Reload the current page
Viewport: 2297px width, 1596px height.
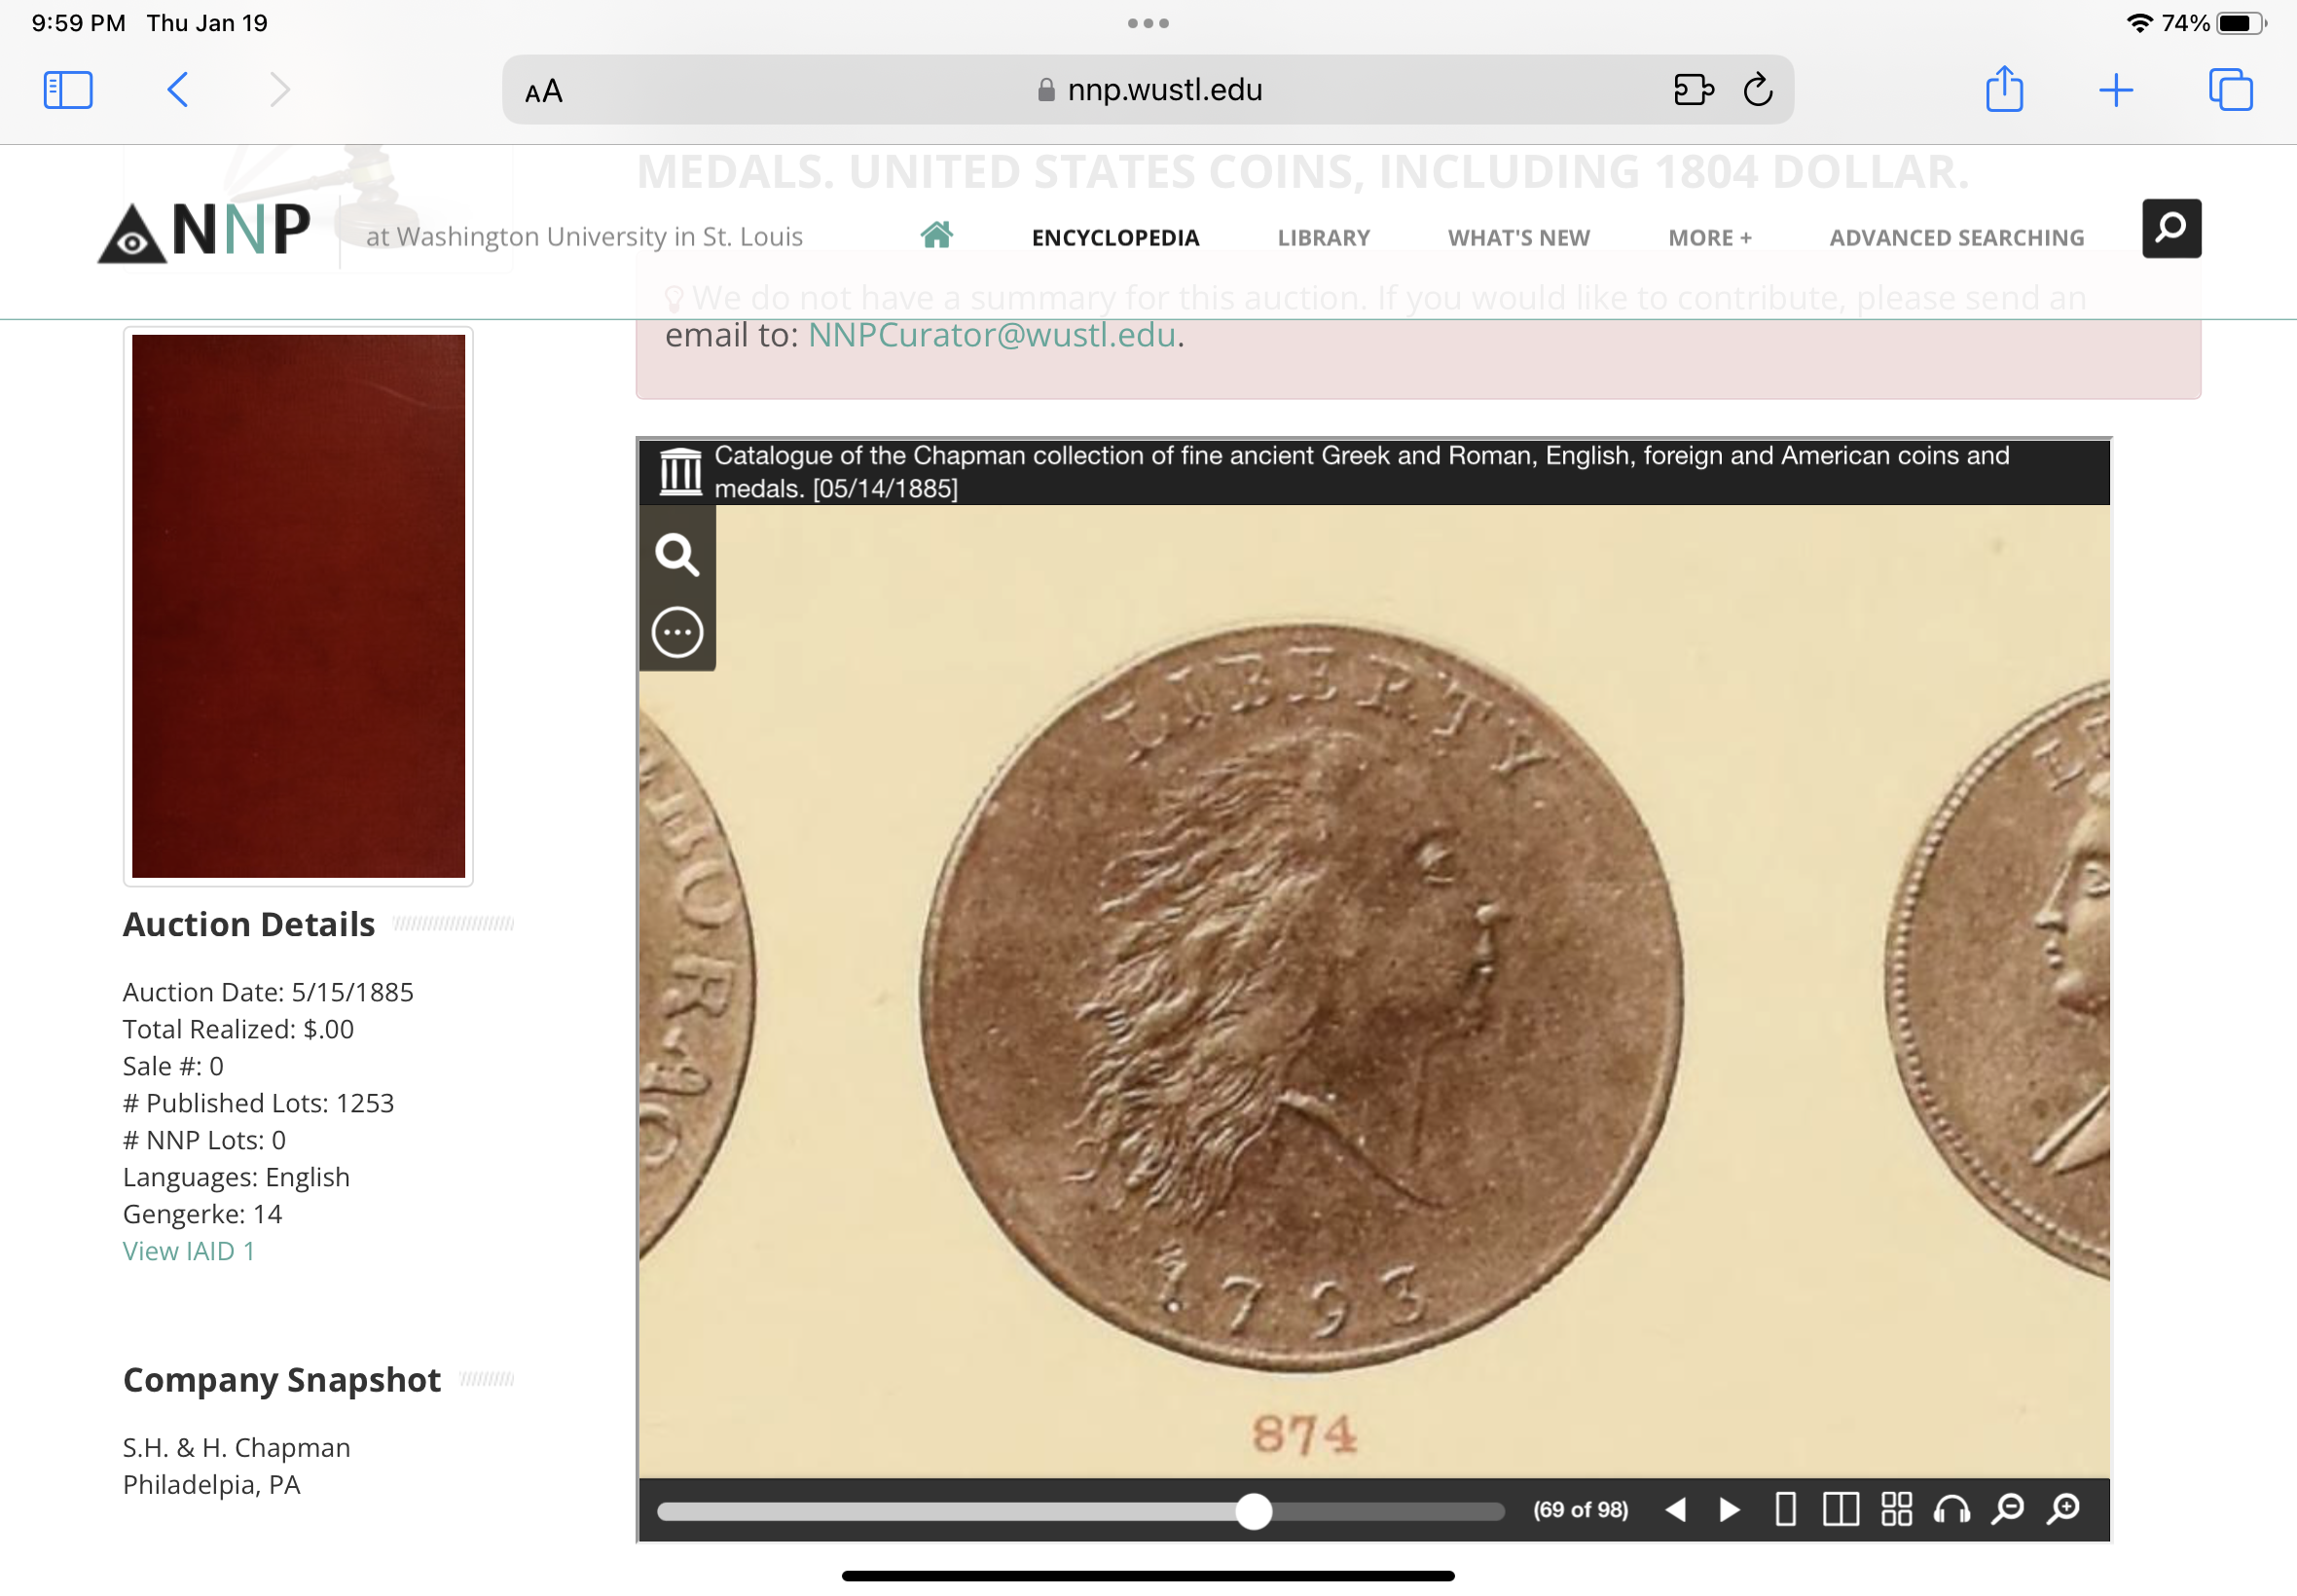[x=1758, y=90]
